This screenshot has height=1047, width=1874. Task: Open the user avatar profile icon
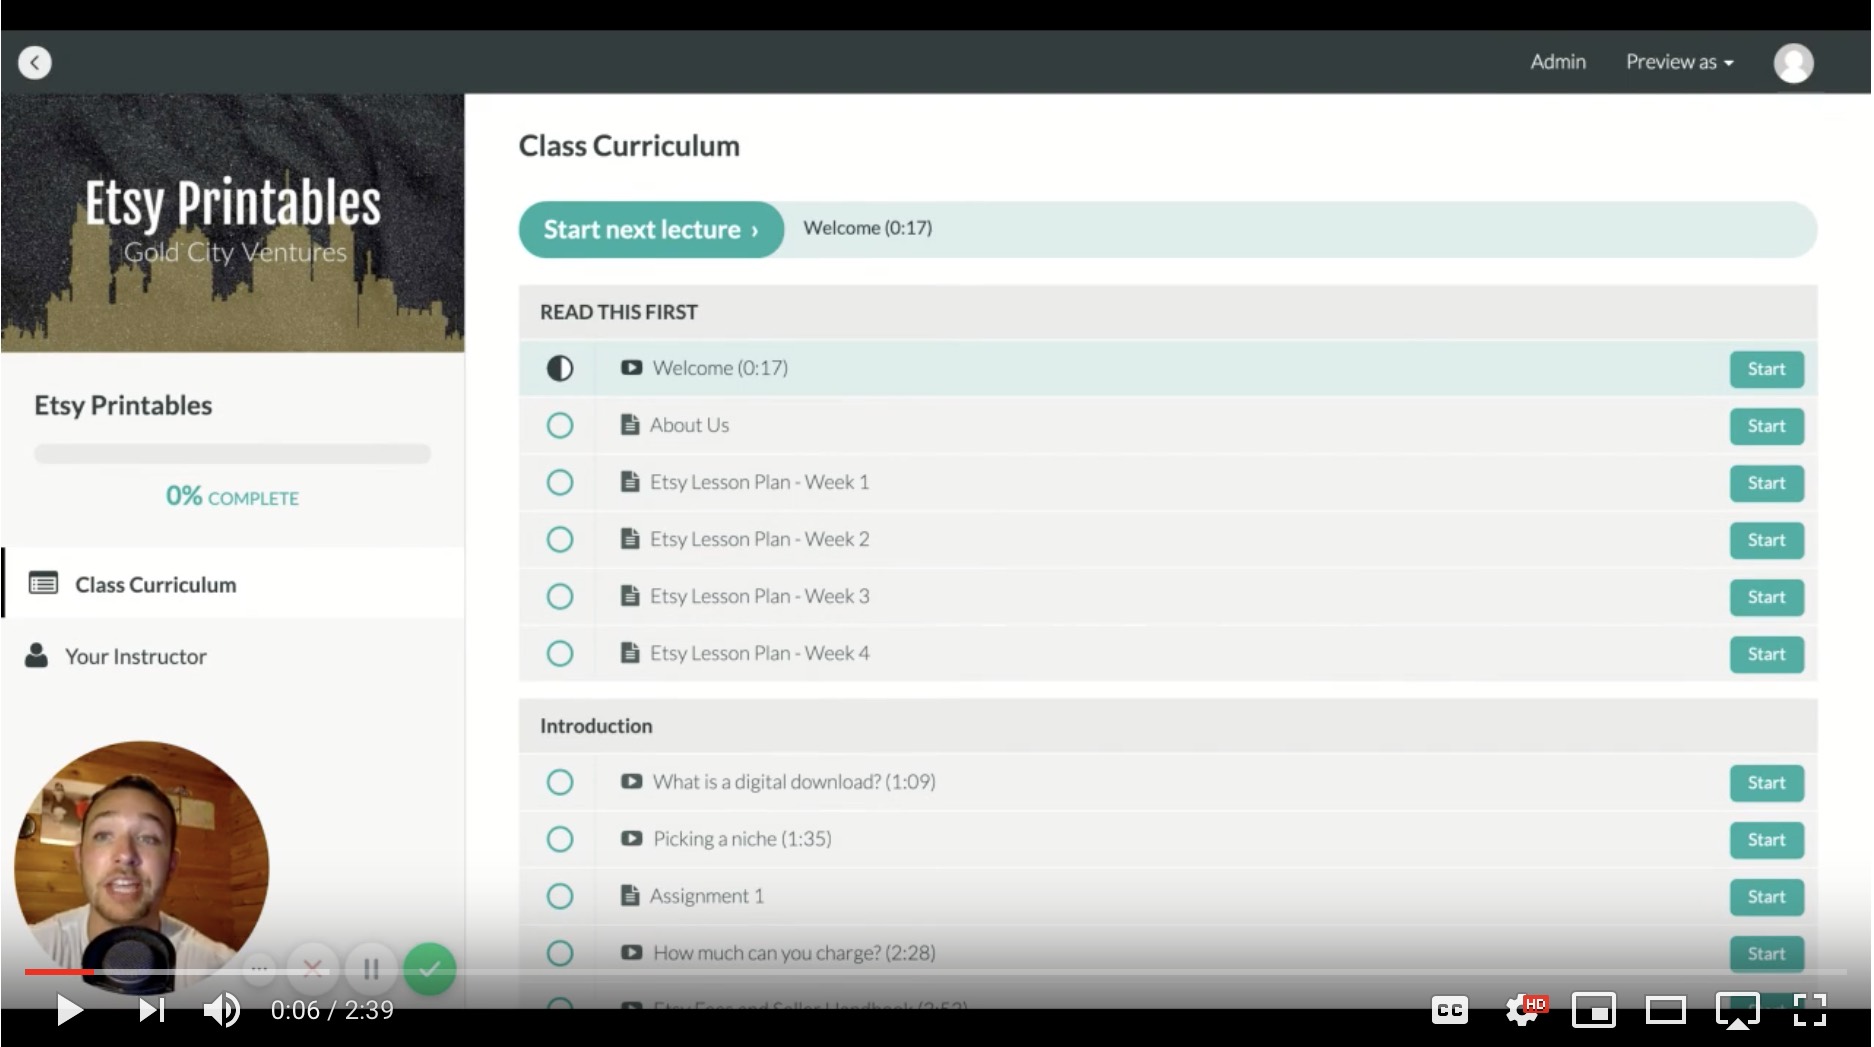tap(1793, 63)
